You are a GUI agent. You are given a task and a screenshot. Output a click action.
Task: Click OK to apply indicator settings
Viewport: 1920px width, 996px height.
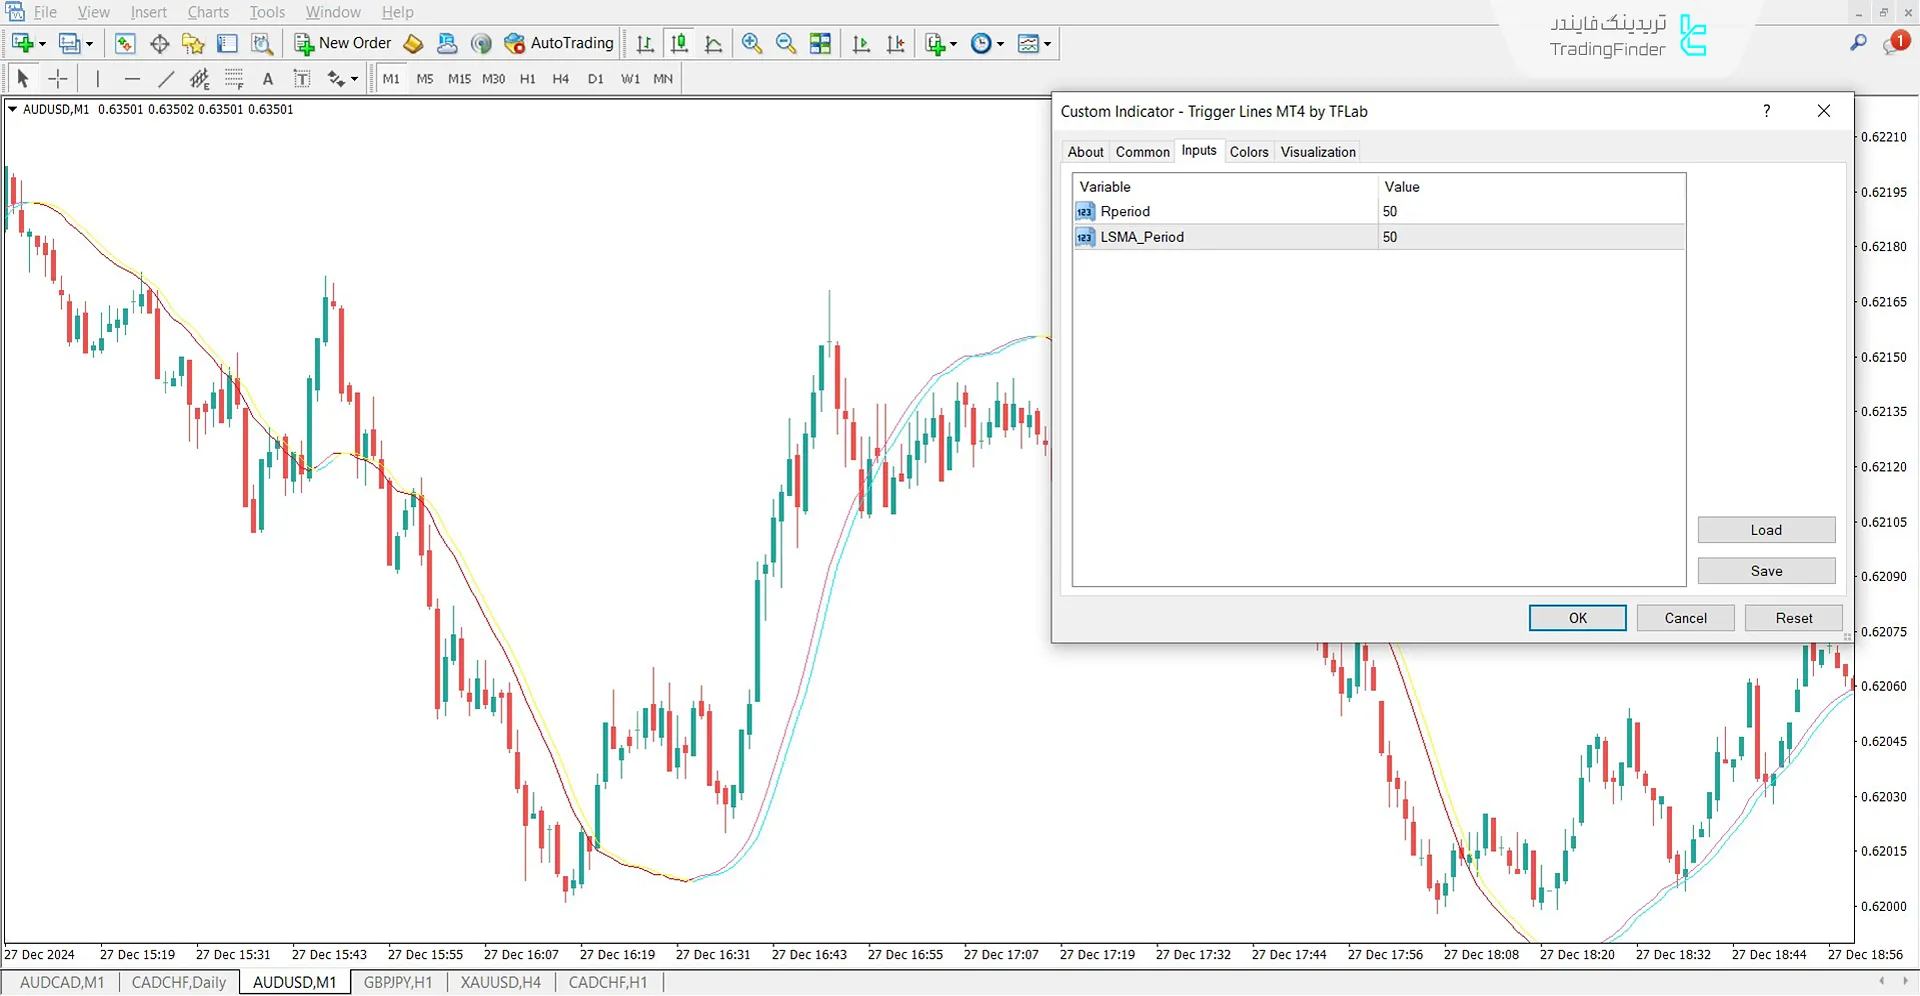click(x=1577, y=617)
